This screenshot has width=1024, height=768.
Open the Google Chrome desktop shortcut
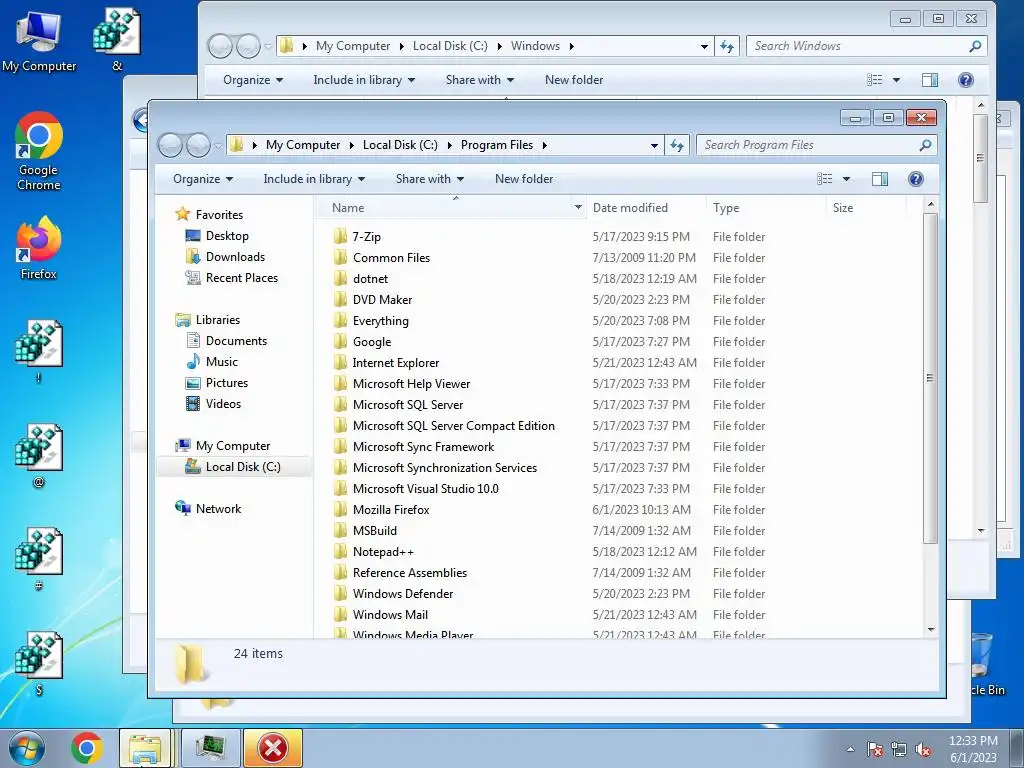click(39, 151)
